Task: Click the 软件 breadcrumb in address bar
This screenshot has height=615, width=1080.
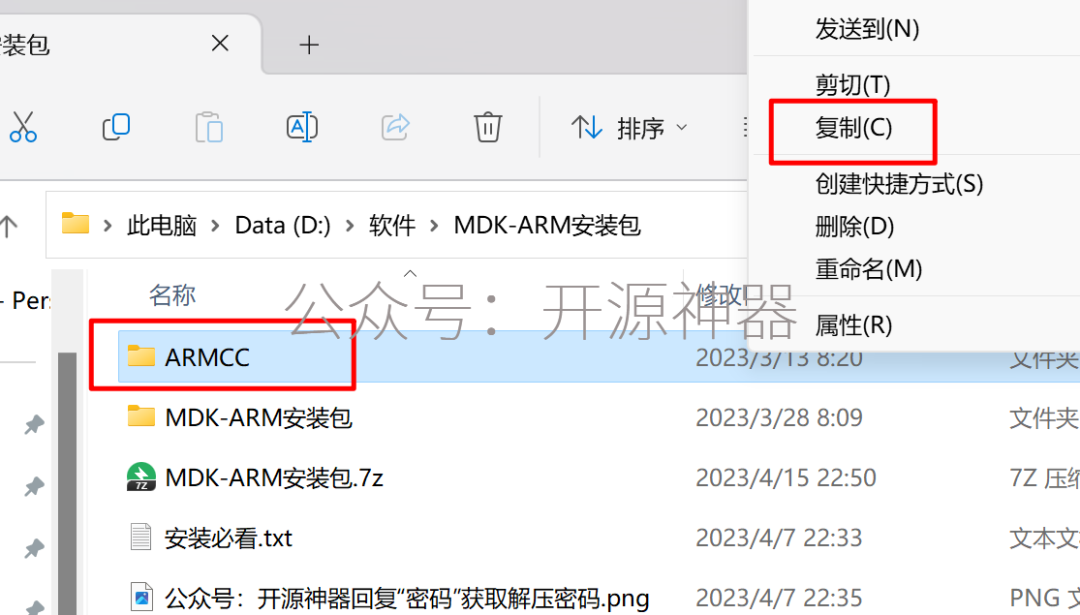Action: click(392, 225)
